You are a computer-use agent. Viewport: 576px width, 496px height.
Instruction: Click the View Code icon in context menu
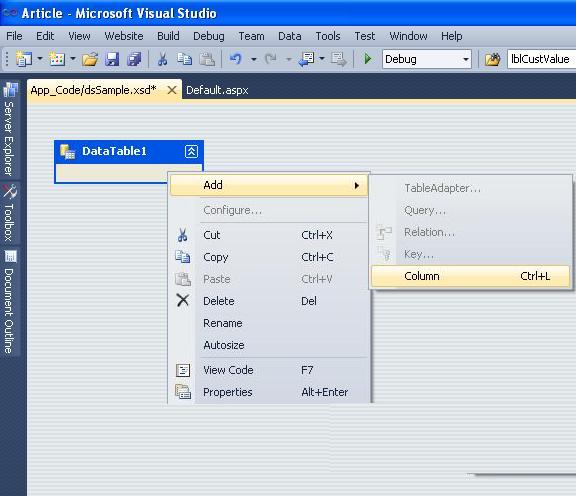[183, 370]
